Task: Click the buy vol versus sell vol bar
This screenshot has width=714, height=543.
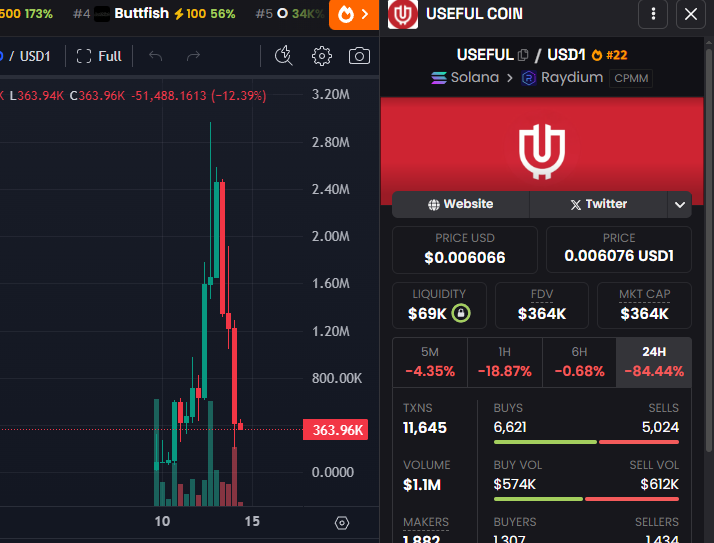Action: point(586,499)
